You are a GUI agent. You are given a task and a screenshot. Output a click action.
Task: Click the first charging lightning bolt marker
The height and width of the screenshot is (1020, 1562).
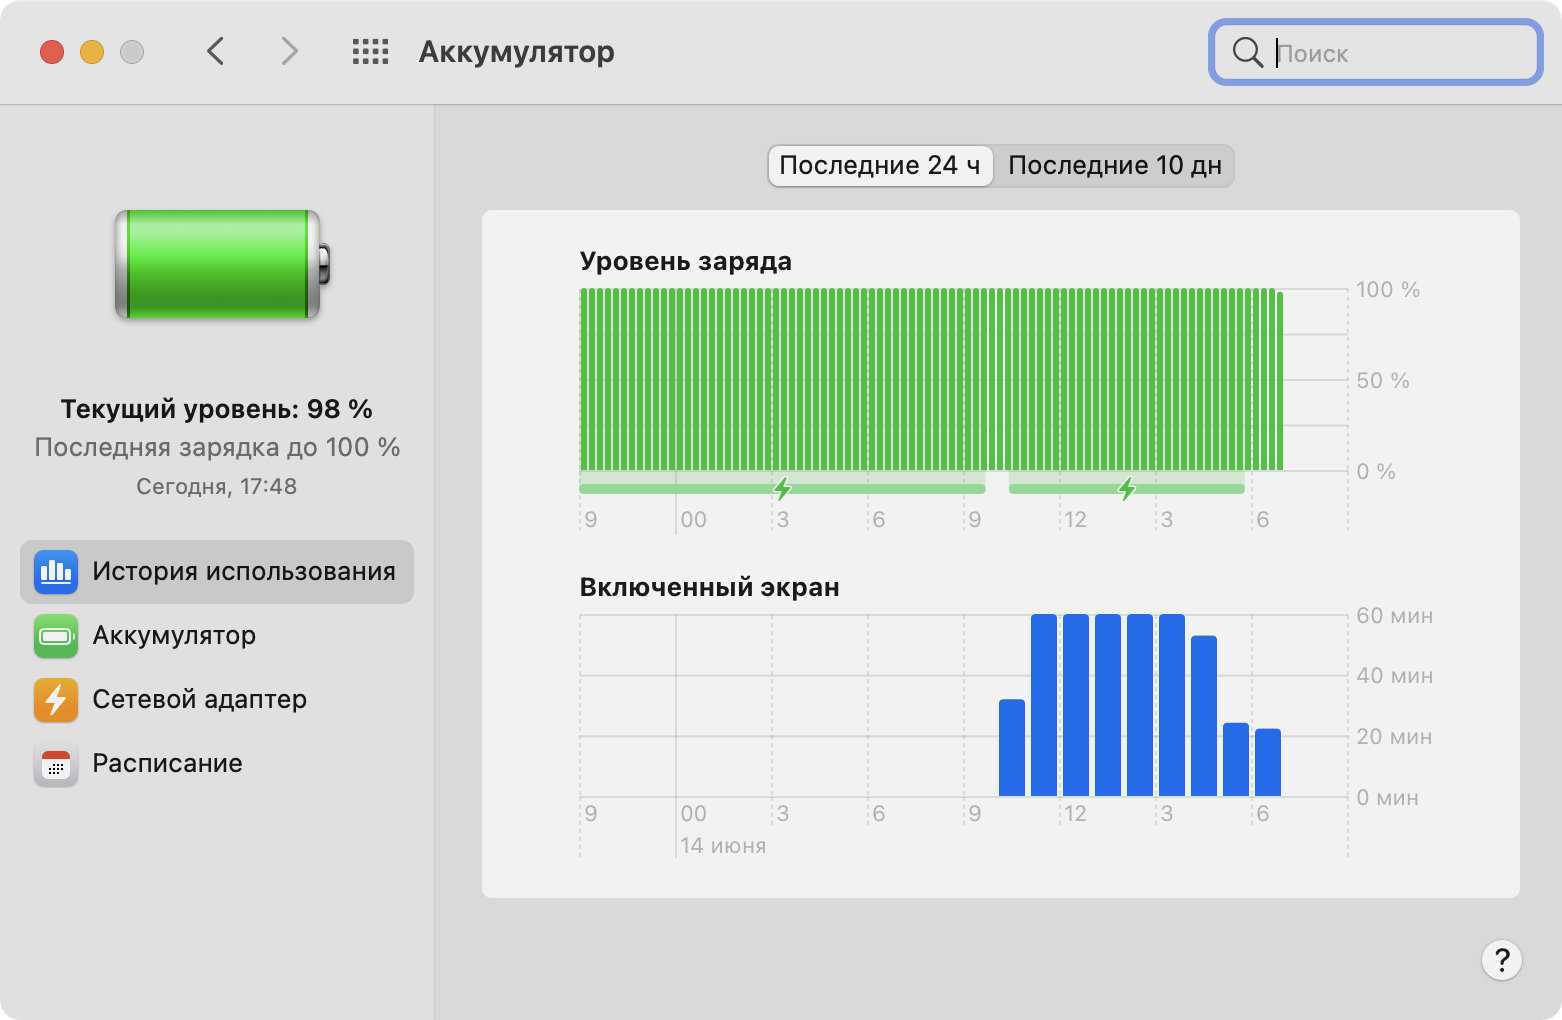click(x=782, y=489)
